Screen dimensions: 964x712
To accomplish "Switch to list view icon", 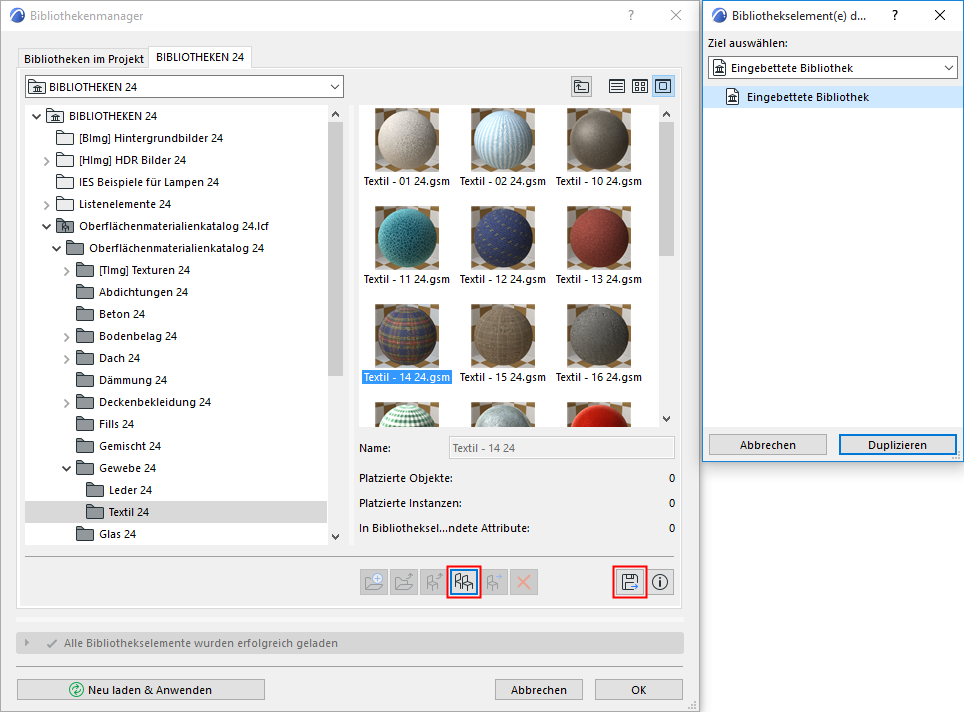I will coord(617,86).
